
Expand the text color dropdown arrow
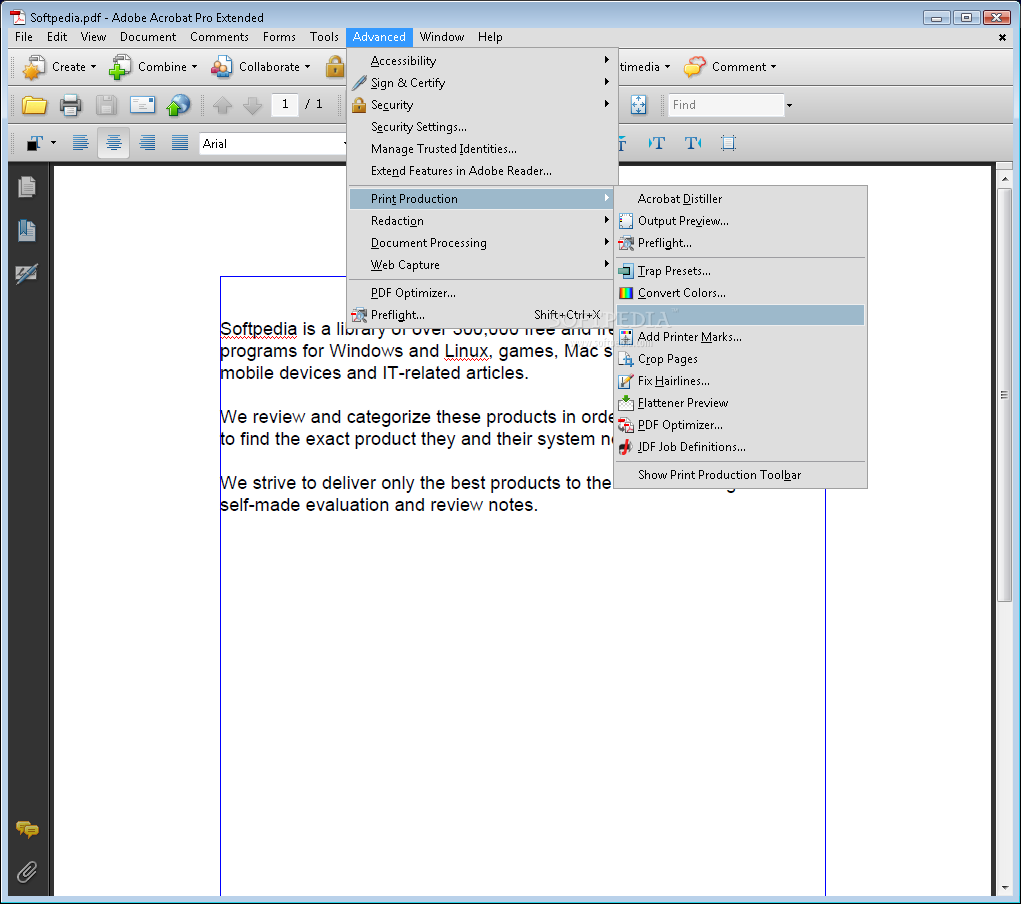coord(53,143)
